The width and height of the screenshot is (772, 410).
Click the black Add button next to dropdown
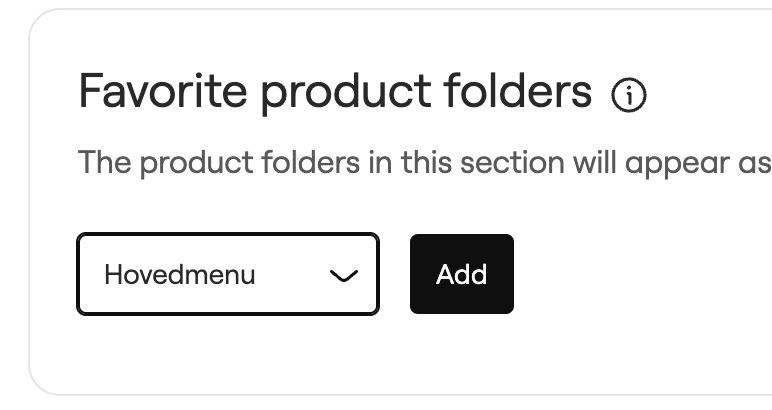point(462,274)
